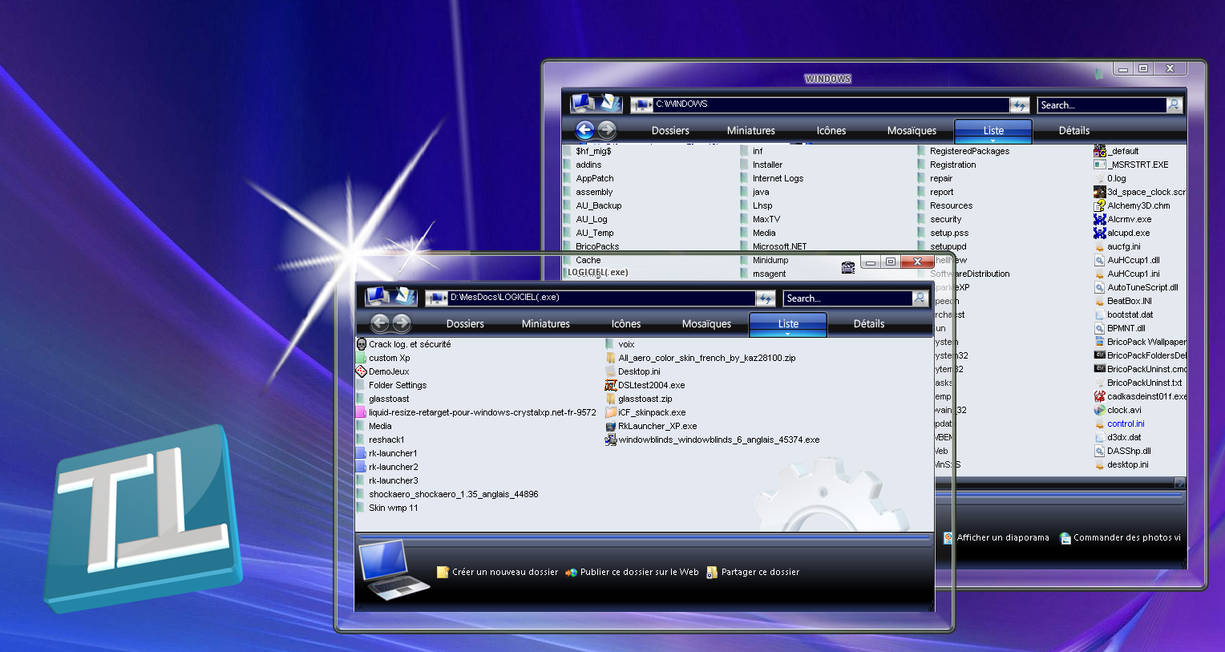
Task: Select the Liste tab in LOGICIEL(.exe) window
Action: coord(788,324)
